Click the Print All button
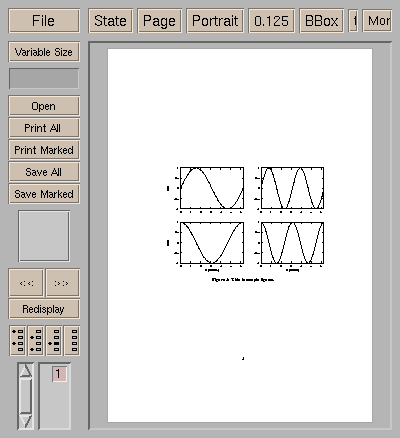400x438 pixels. (x=44, y=128)
